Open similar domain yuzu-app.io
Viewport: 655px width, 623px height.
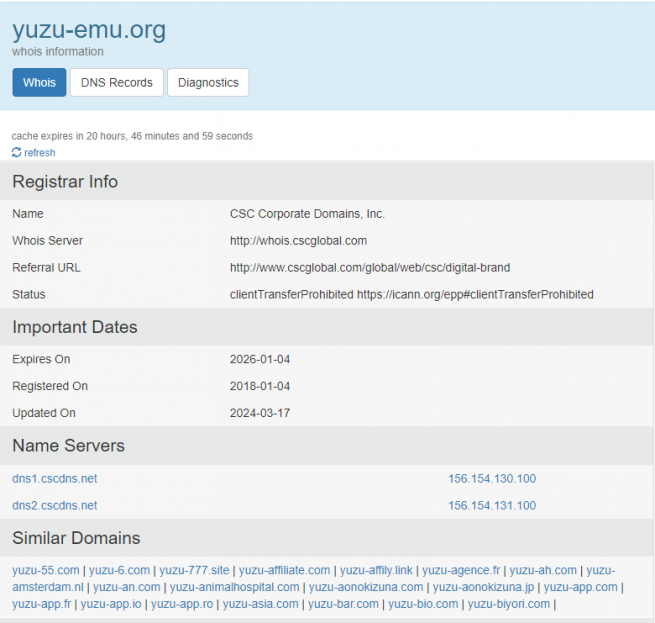tap(111, 604)
